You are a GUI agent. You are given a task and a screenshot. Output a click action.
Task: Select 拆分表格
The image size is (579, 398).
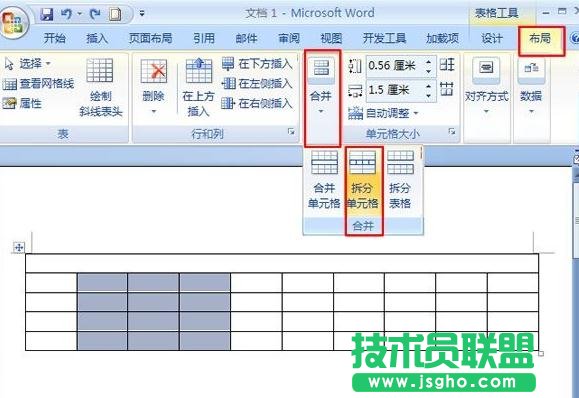(x=400, y=180)
